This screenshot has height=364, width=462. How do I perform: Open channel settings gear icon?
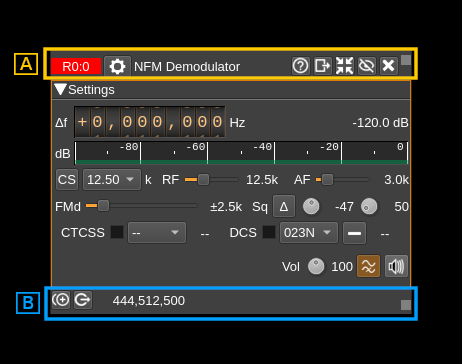pos(117,66)
